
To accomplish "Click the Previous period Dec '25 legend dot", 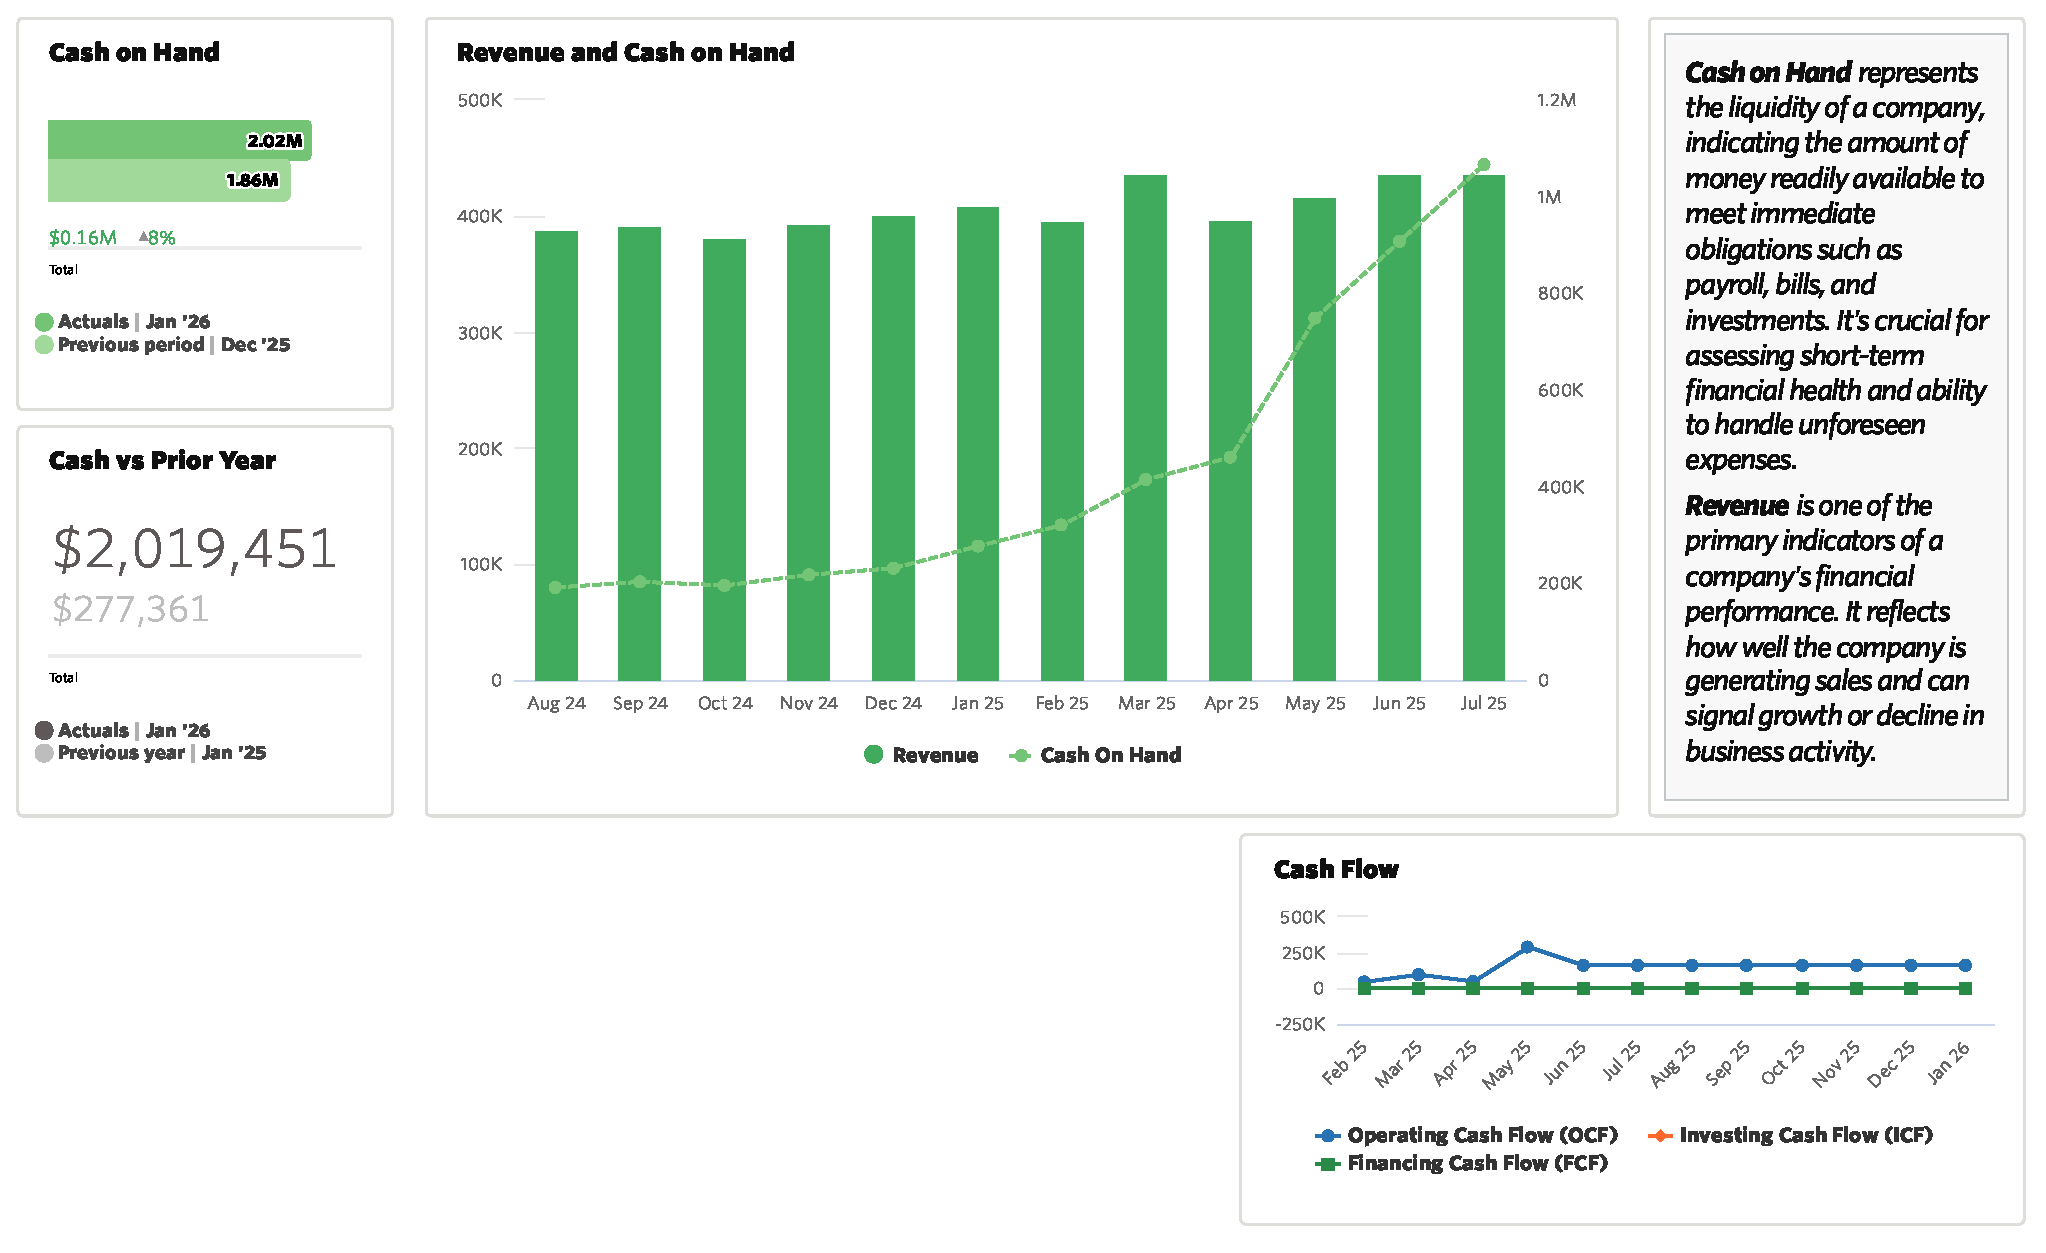I will coord(44,345).
